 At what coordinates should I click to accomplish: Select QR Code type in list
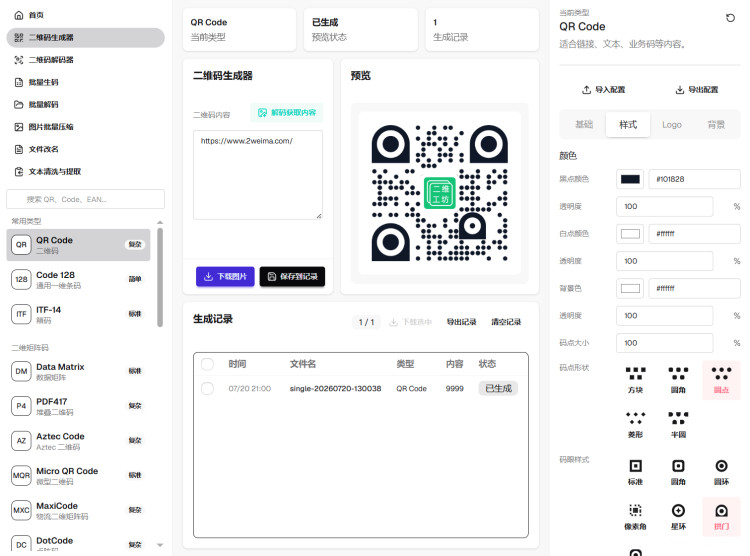tap(78, 245)
